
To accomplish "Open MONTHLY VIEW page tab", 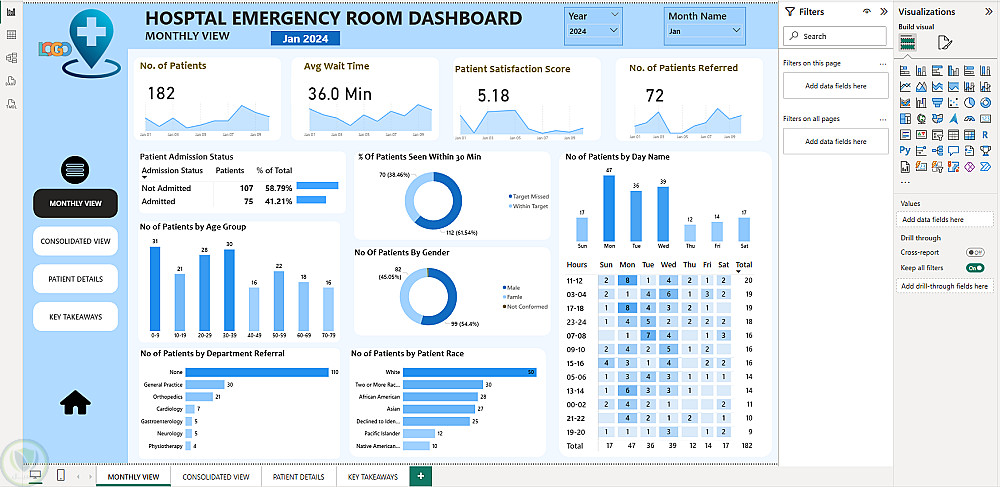I will pos(133,477).
